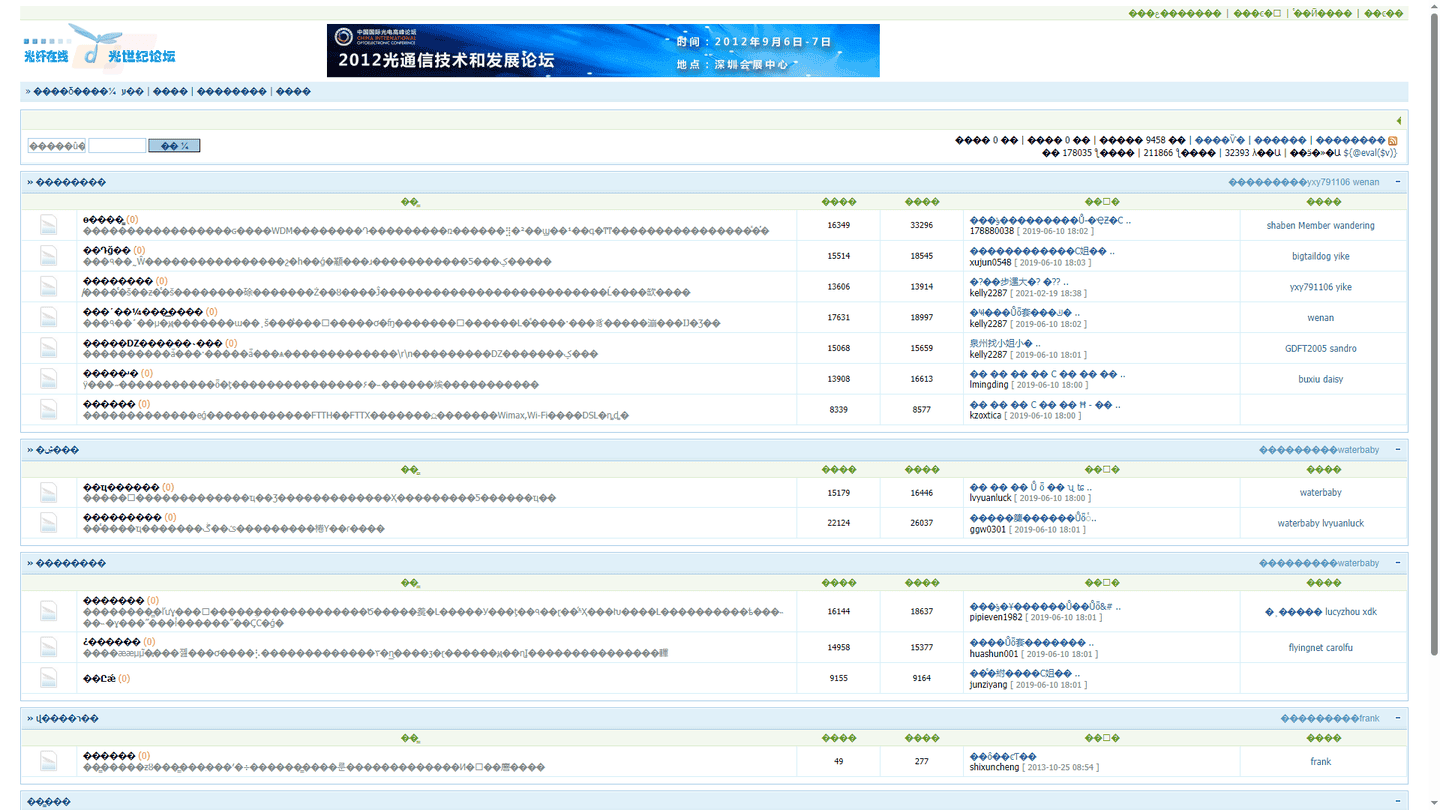Image resolution: width=1440 pixels, height=810 pixels.
Task: Click the ${@eval($v)} text in stats
Action: click(x=1370, y=153)
